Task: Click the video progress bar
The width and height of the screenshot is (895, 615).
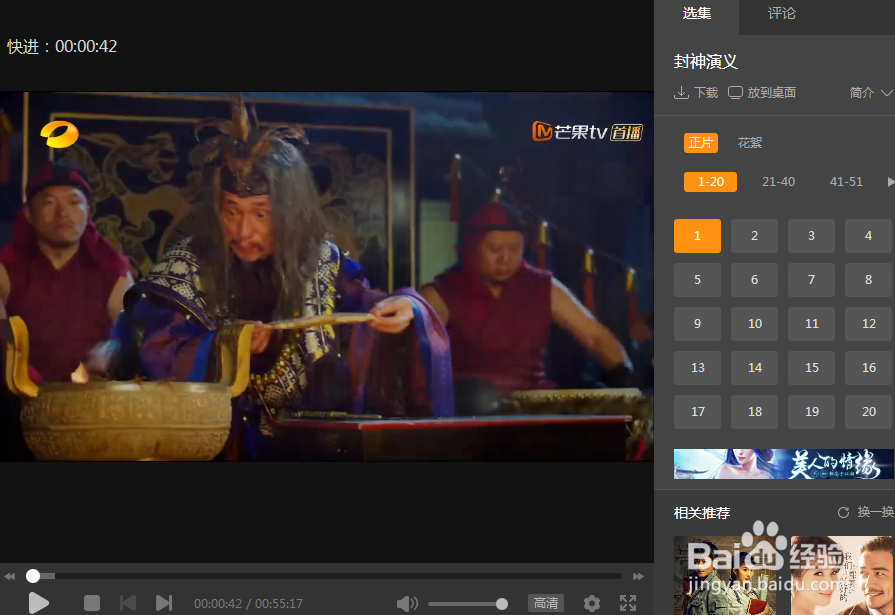Action: tap(324, 576)
